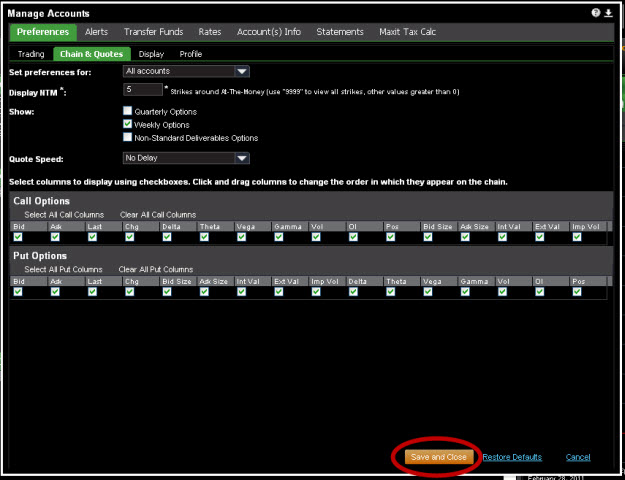Open the Display sub-tab
The height and width of the screenshot is (480, 625).
pos(151,54)
